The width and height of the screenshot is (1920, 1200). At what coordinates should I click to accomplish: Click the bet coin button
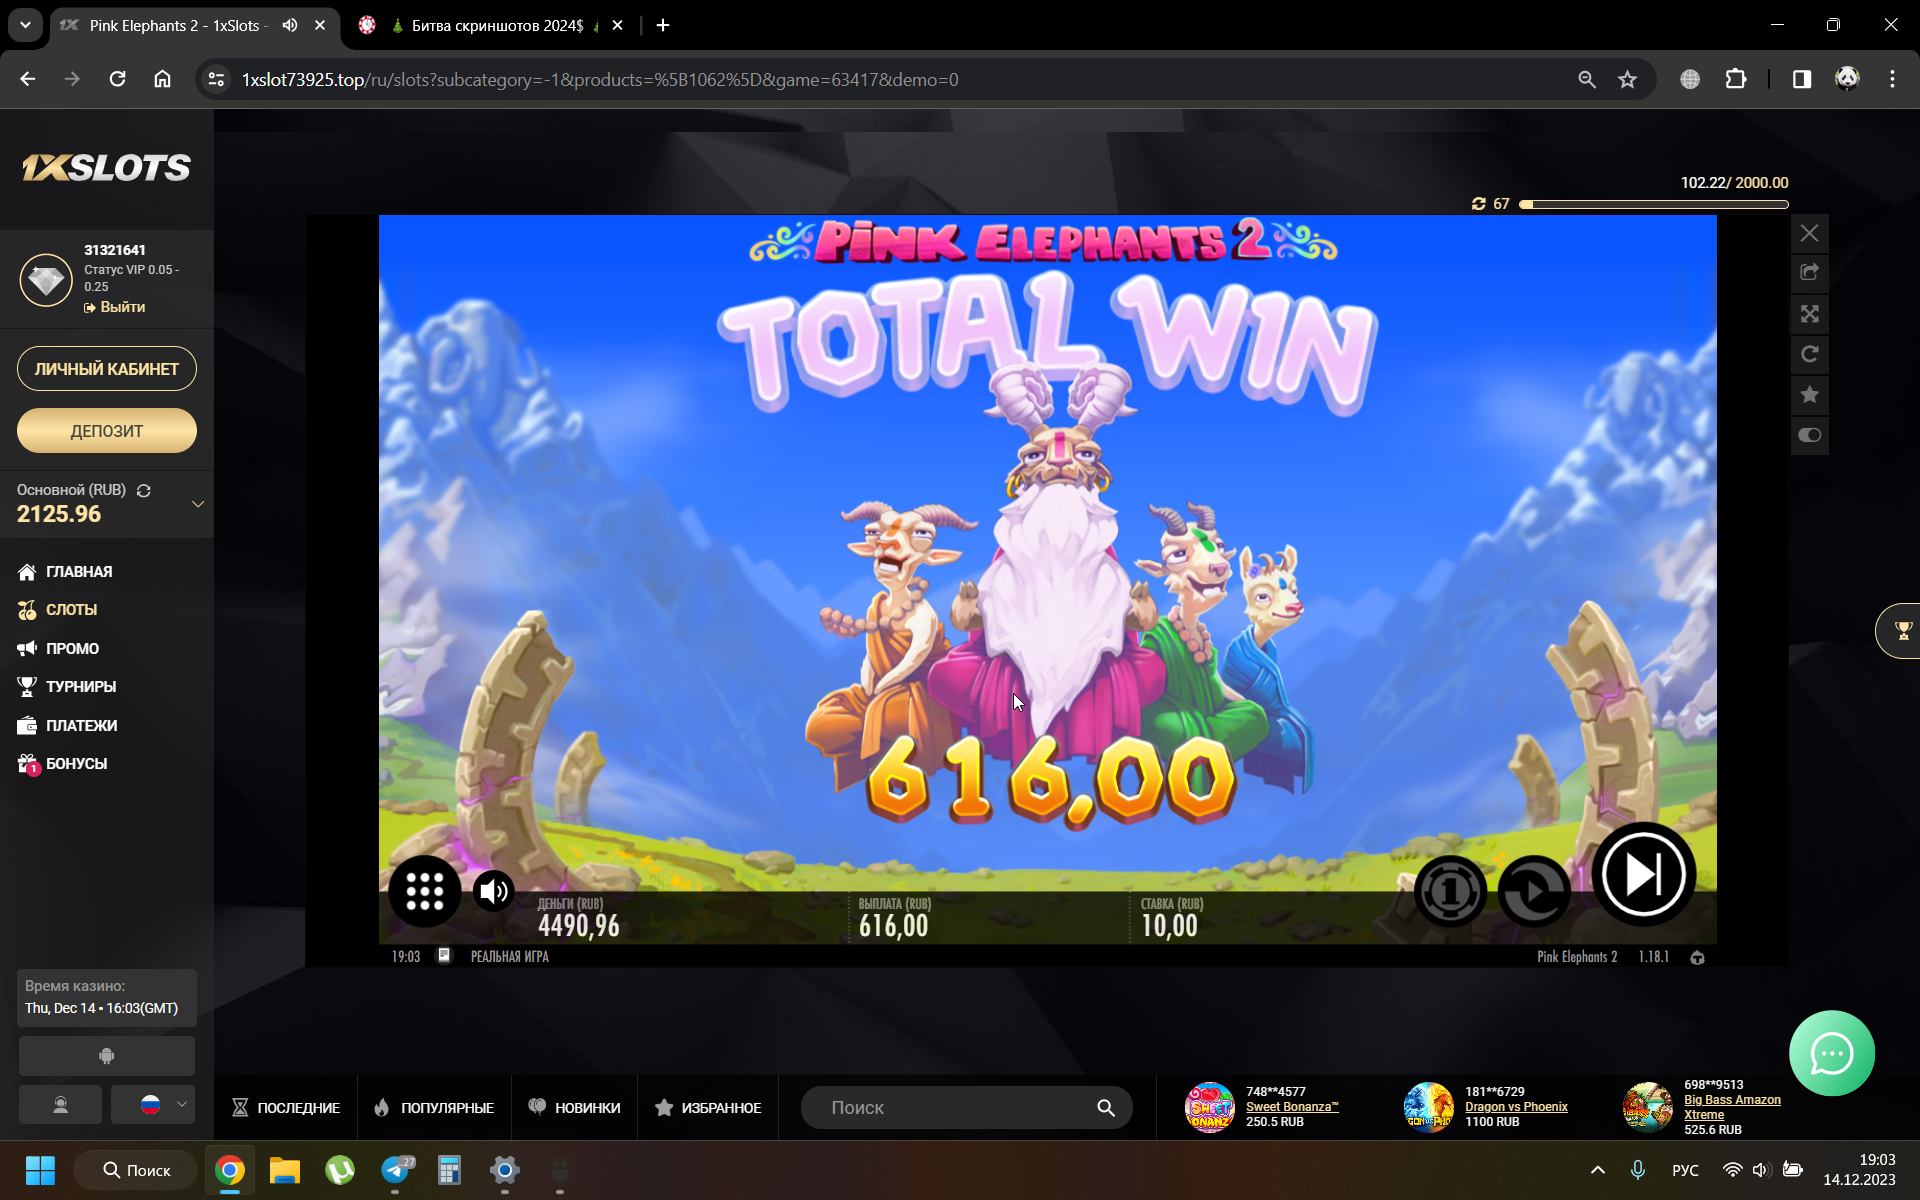(1449, 890)
